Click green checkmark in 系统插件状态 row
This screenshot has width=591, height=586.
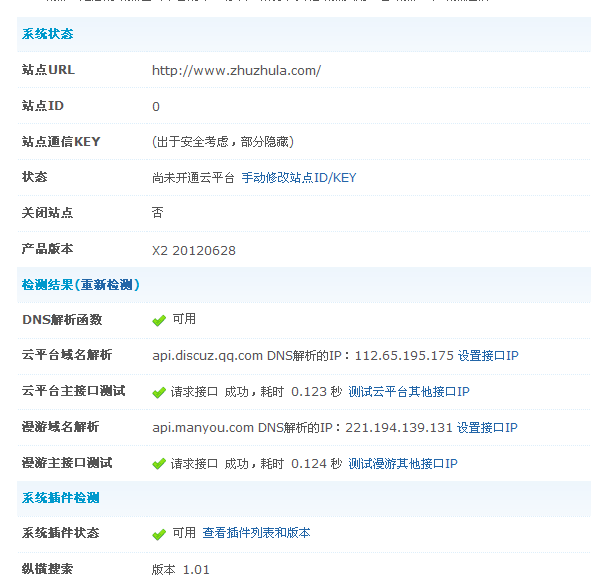pyautogui.click(x=159, y=534)
